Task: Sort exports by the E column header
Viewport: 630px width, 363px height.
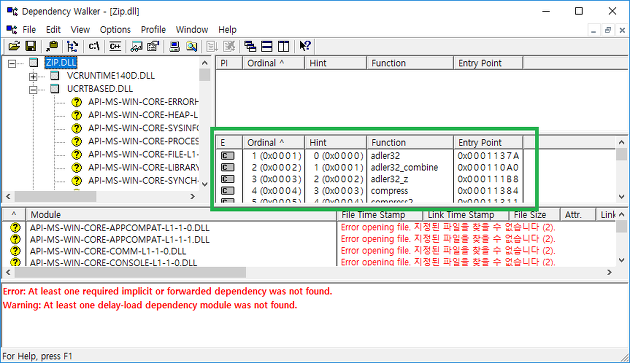Action: [x=229, y=142]
